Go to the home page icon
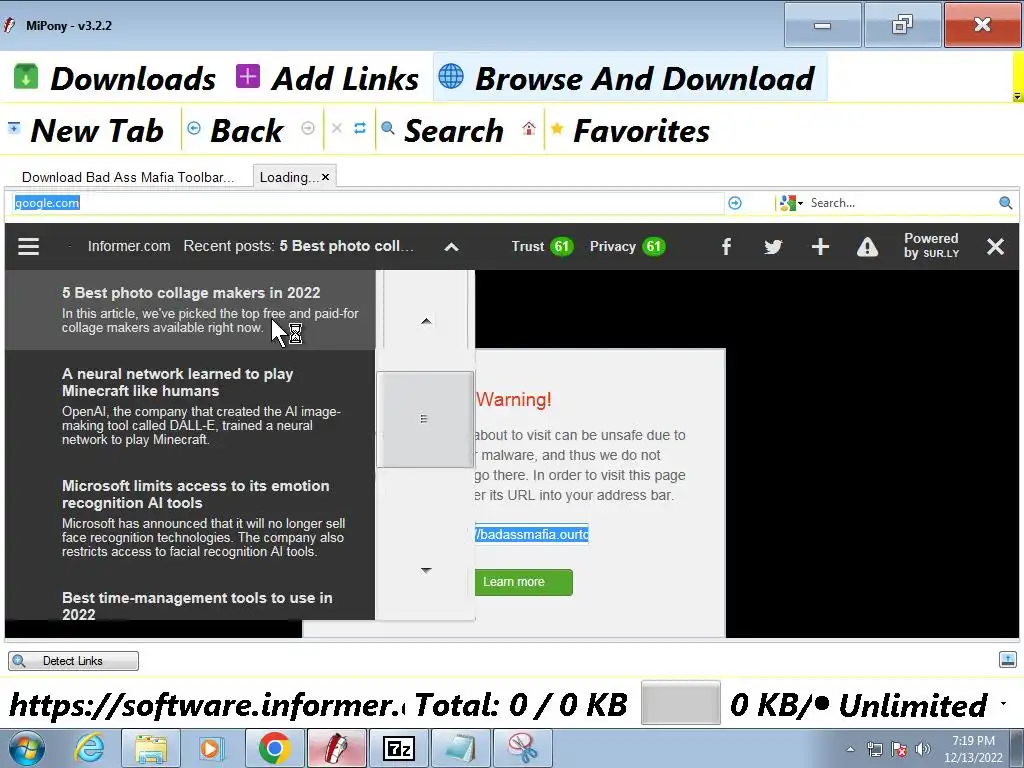Image resolution: width=1024 pixels, height=768 pixels. [529, 128]
